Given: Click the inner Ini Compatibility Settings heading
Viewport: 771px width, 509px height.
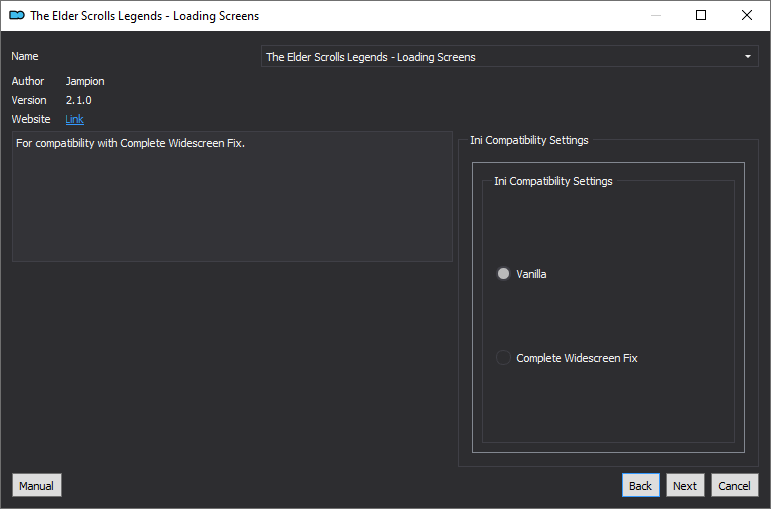Looking at the screenshot, I should pyautogui.click(x=553, y=181).
